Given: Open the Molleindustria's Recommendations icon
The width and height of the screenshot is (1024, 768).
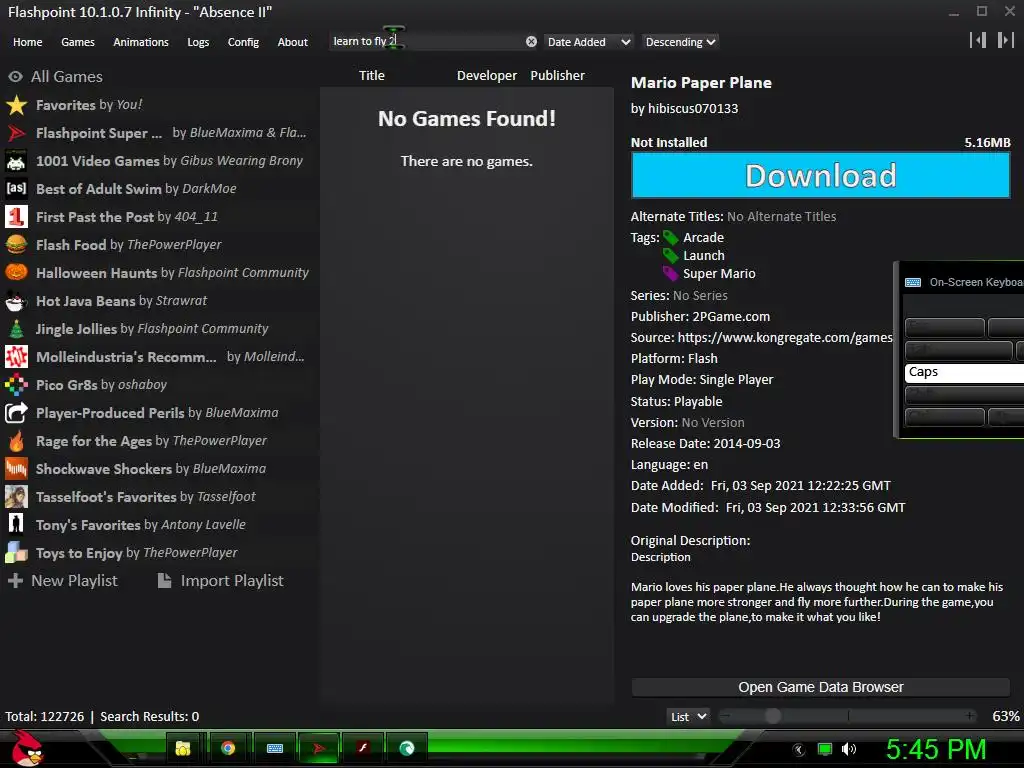Looking at the screenshot, I should pyautogui.click(x=16, y=357).
